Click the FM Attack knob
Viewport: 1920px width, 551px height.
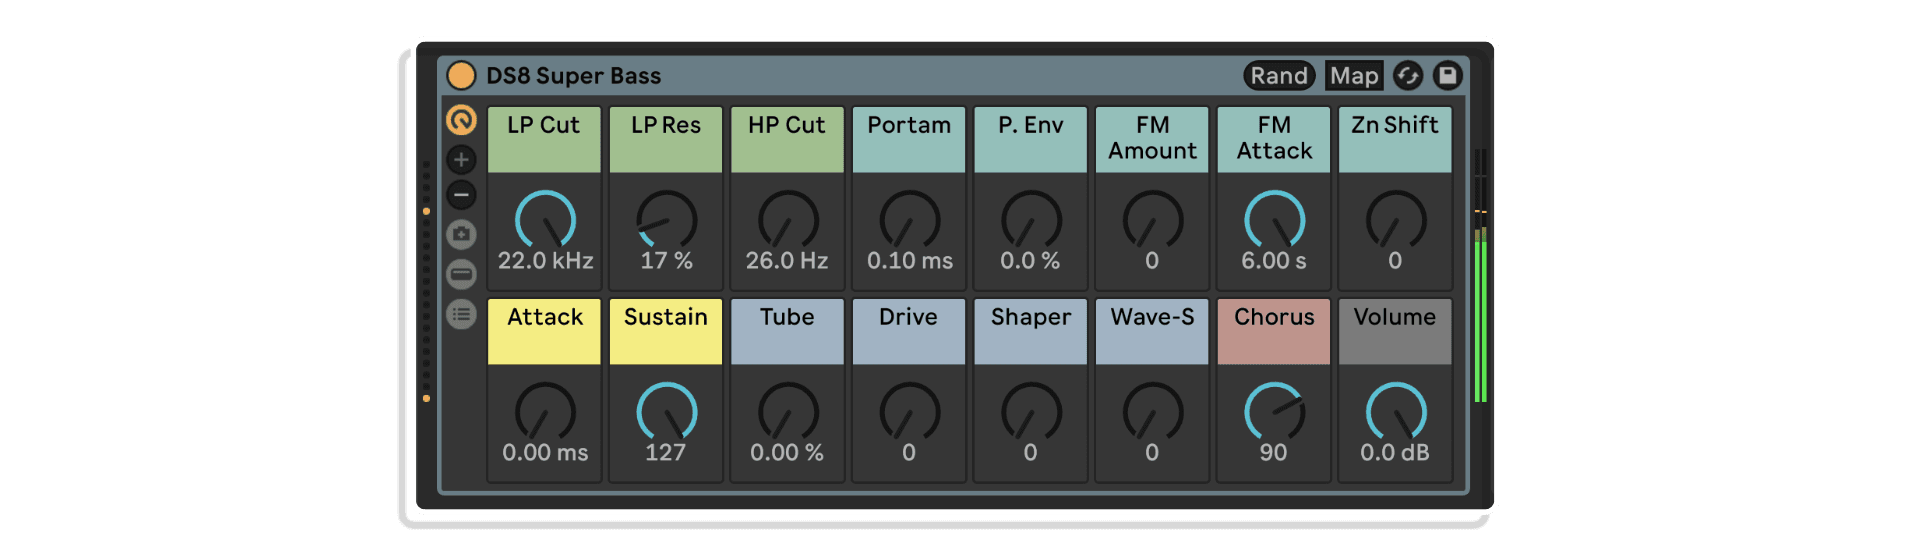point(1274,219)
